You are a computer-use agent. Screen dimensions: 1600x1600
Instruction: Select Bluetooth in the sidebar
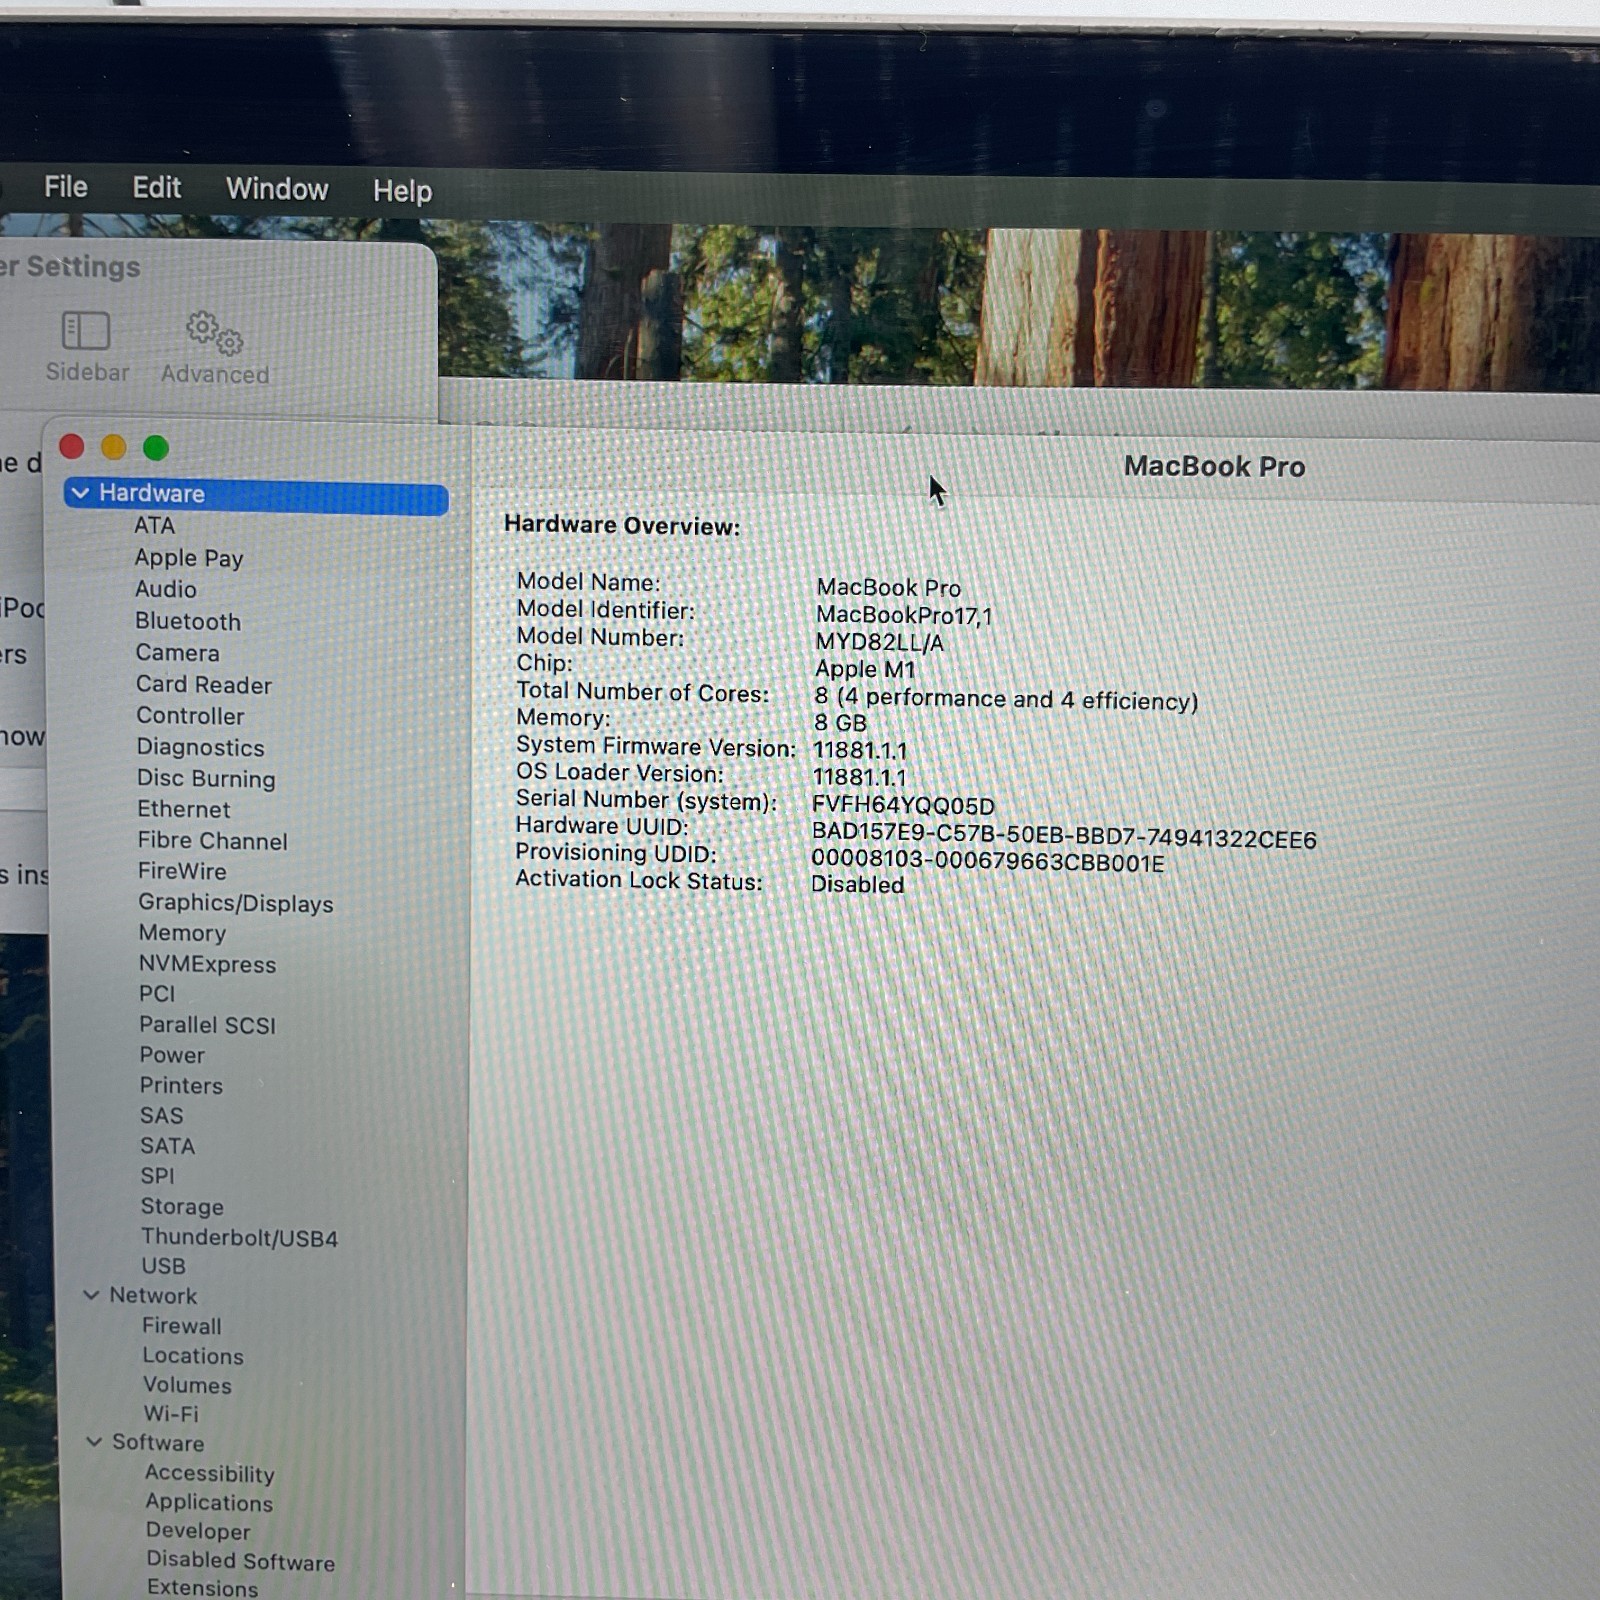click(x=188, y=621)
